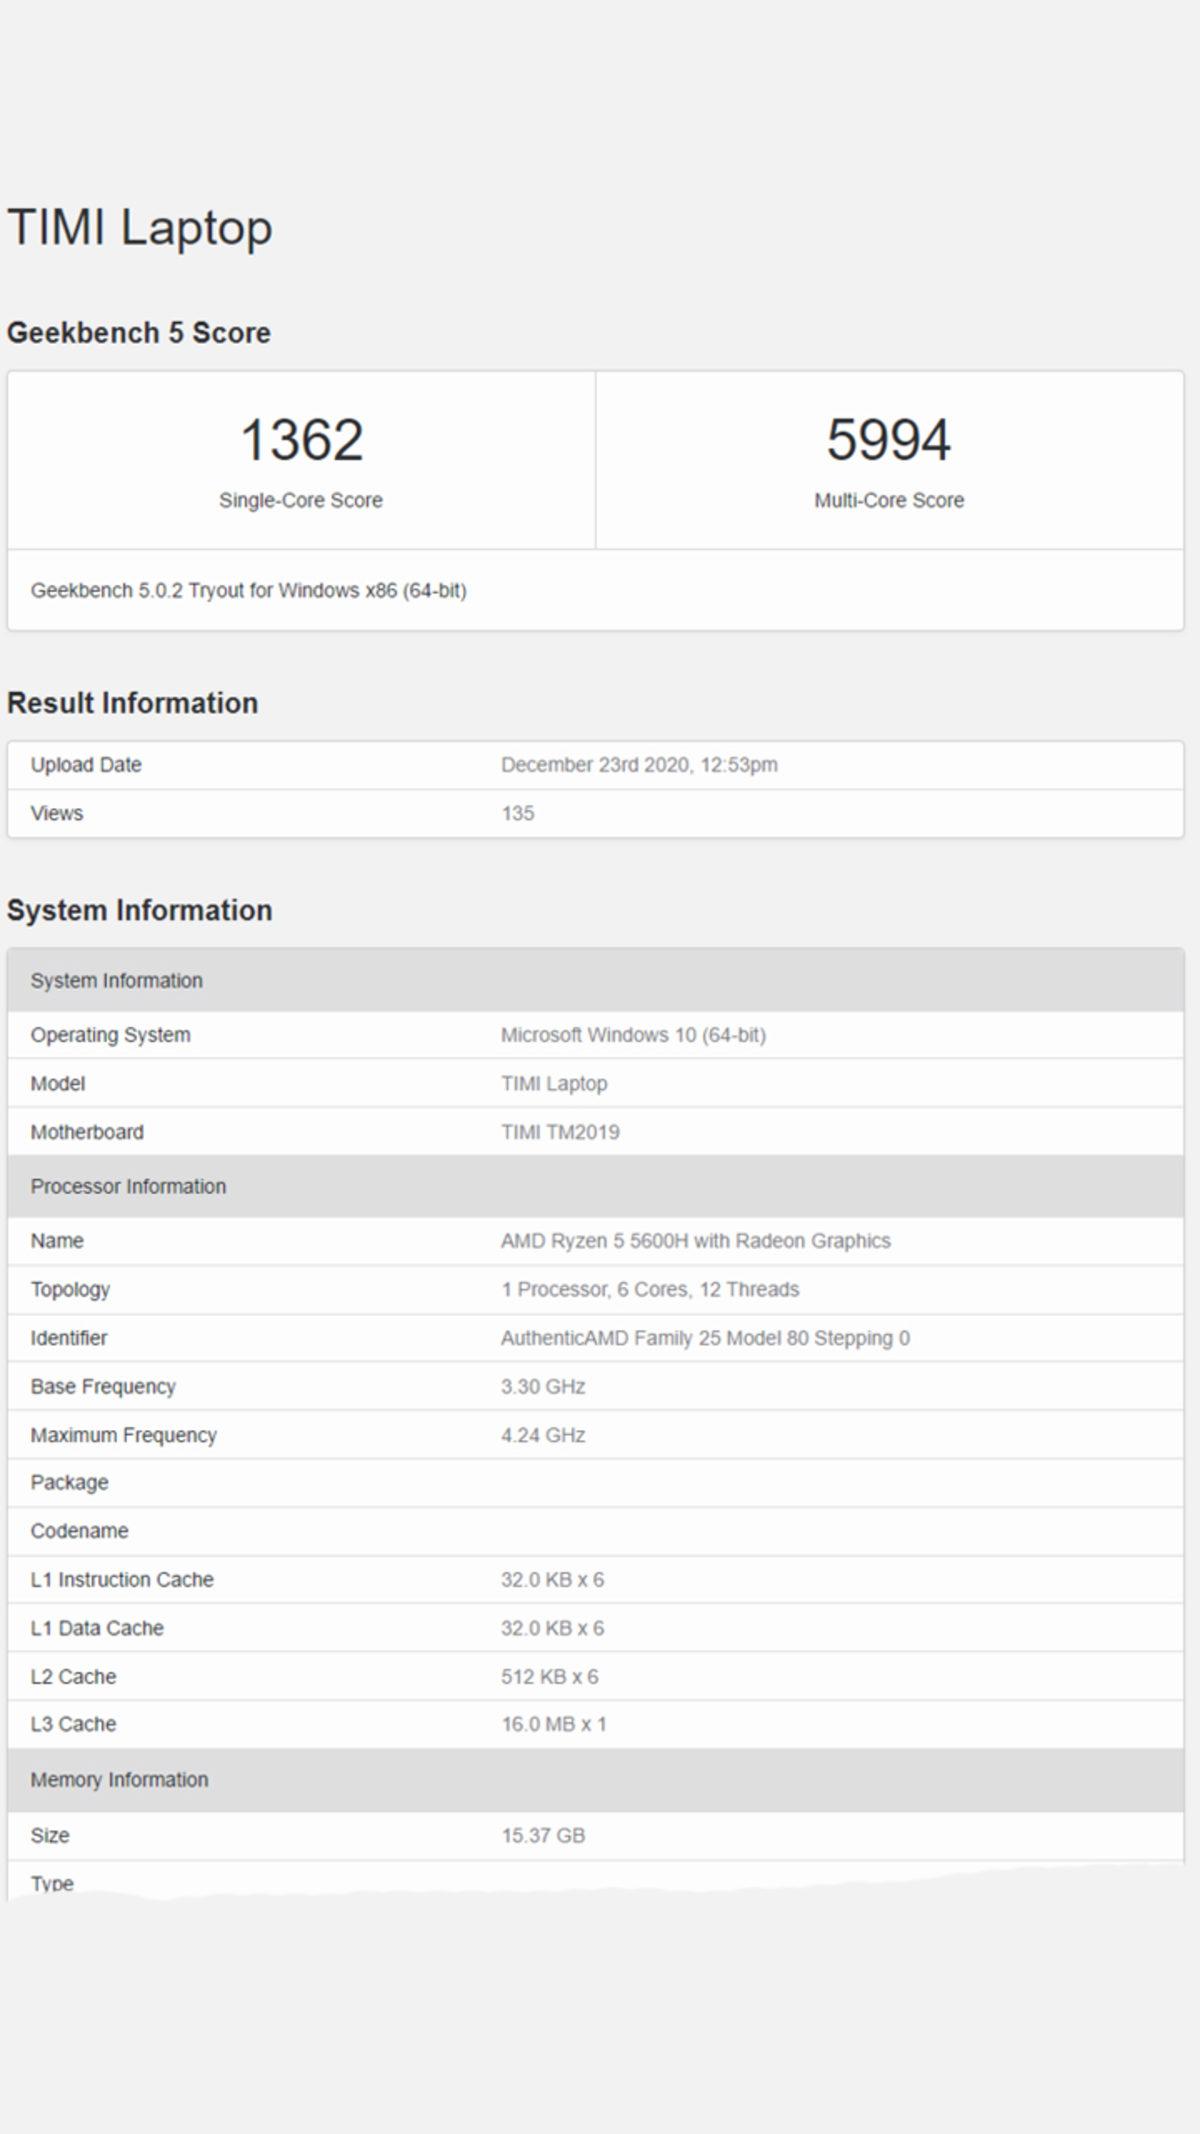1200x2134 pixels.
Task: Click the memory Size label
Action: (50, 1836)
